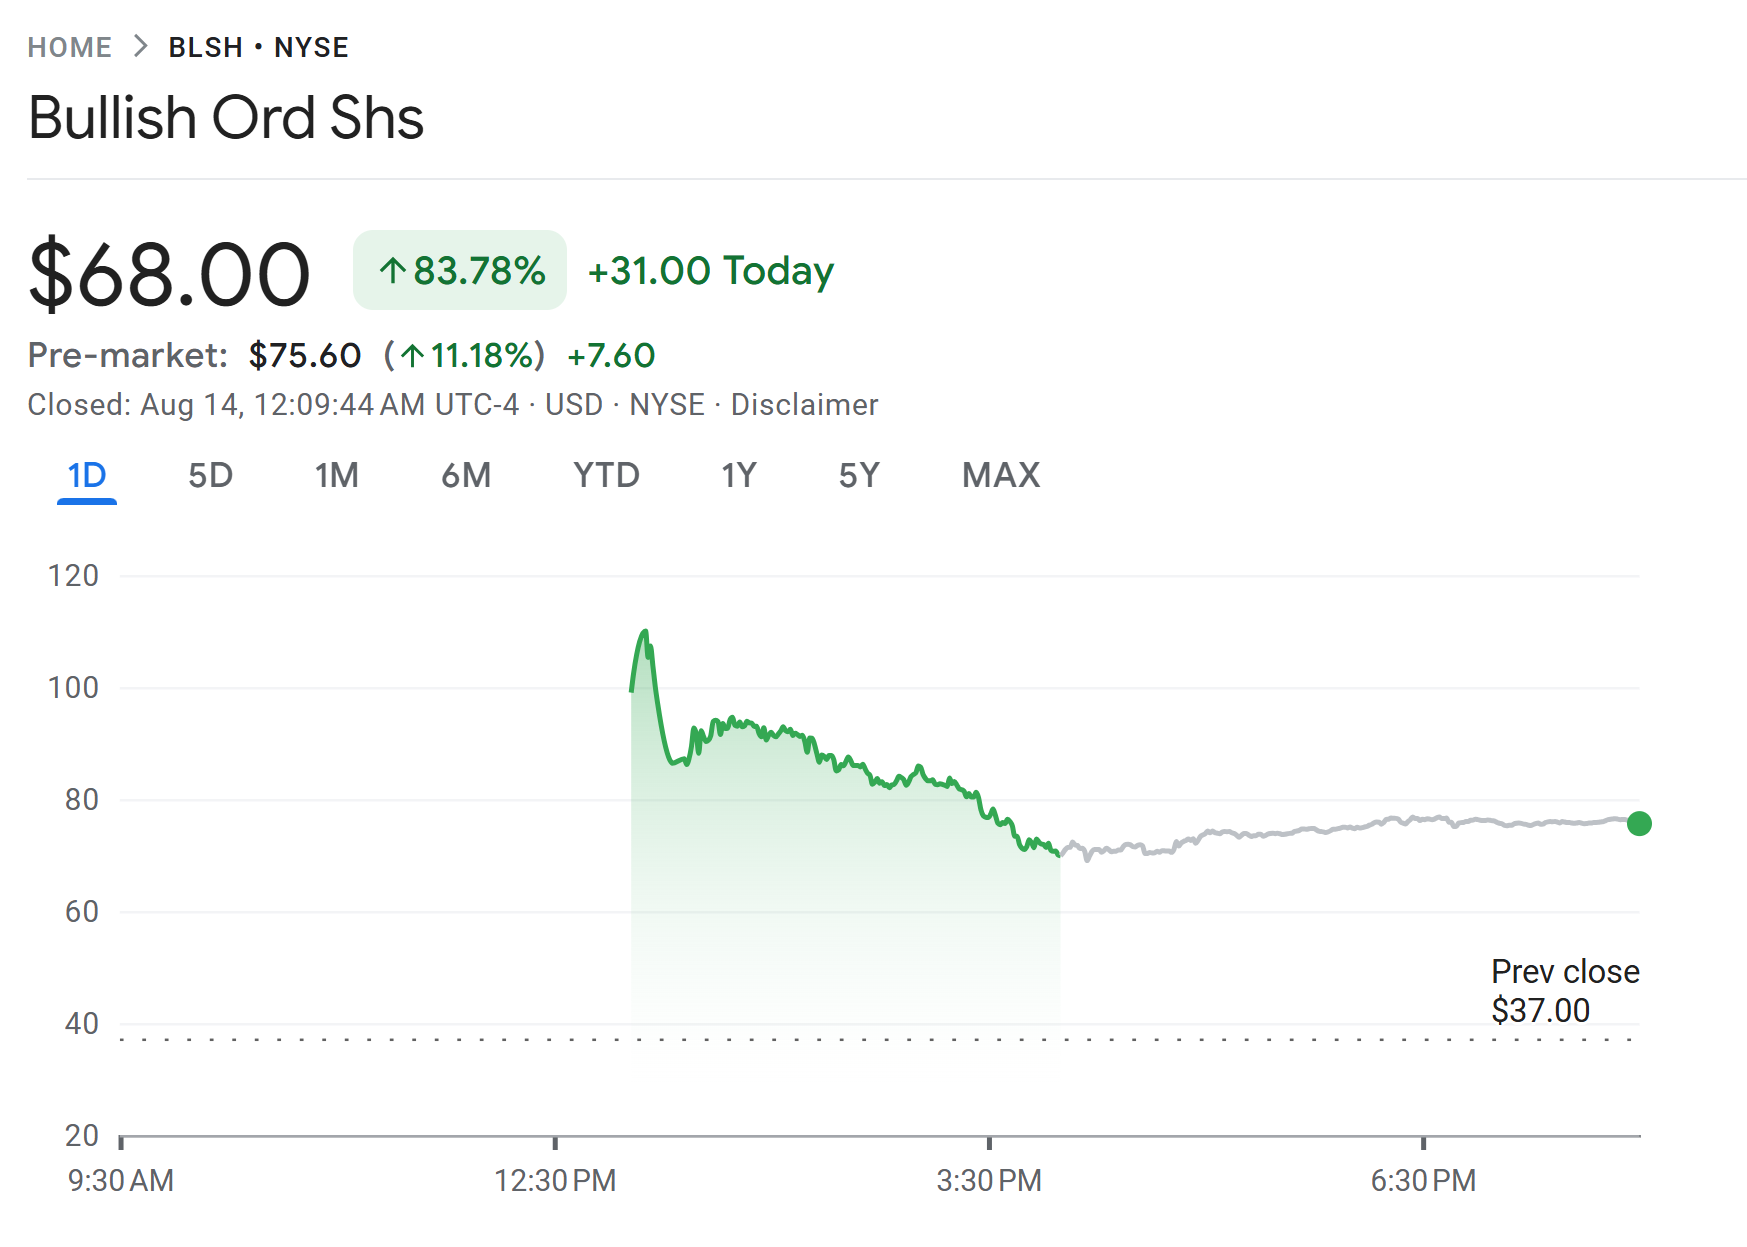The height and width of the screenshot is (1247, 1747).
Task: Open the 1Y chart range
Action: tap(739, 475)
